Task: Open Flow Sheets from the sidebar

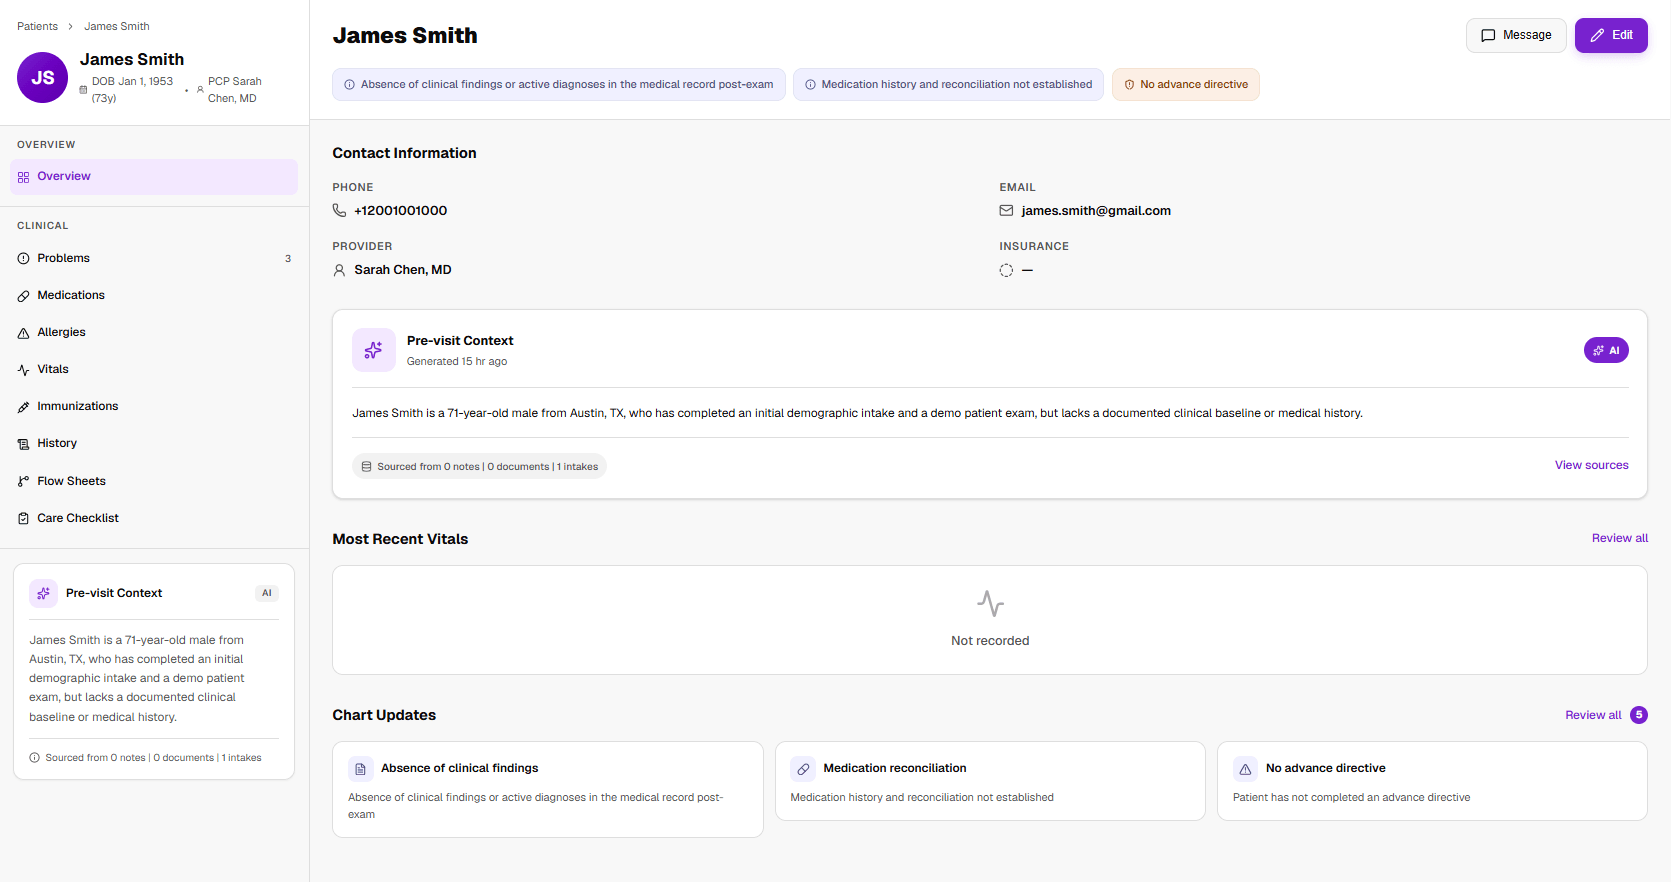Action: (x=154, y=482)
